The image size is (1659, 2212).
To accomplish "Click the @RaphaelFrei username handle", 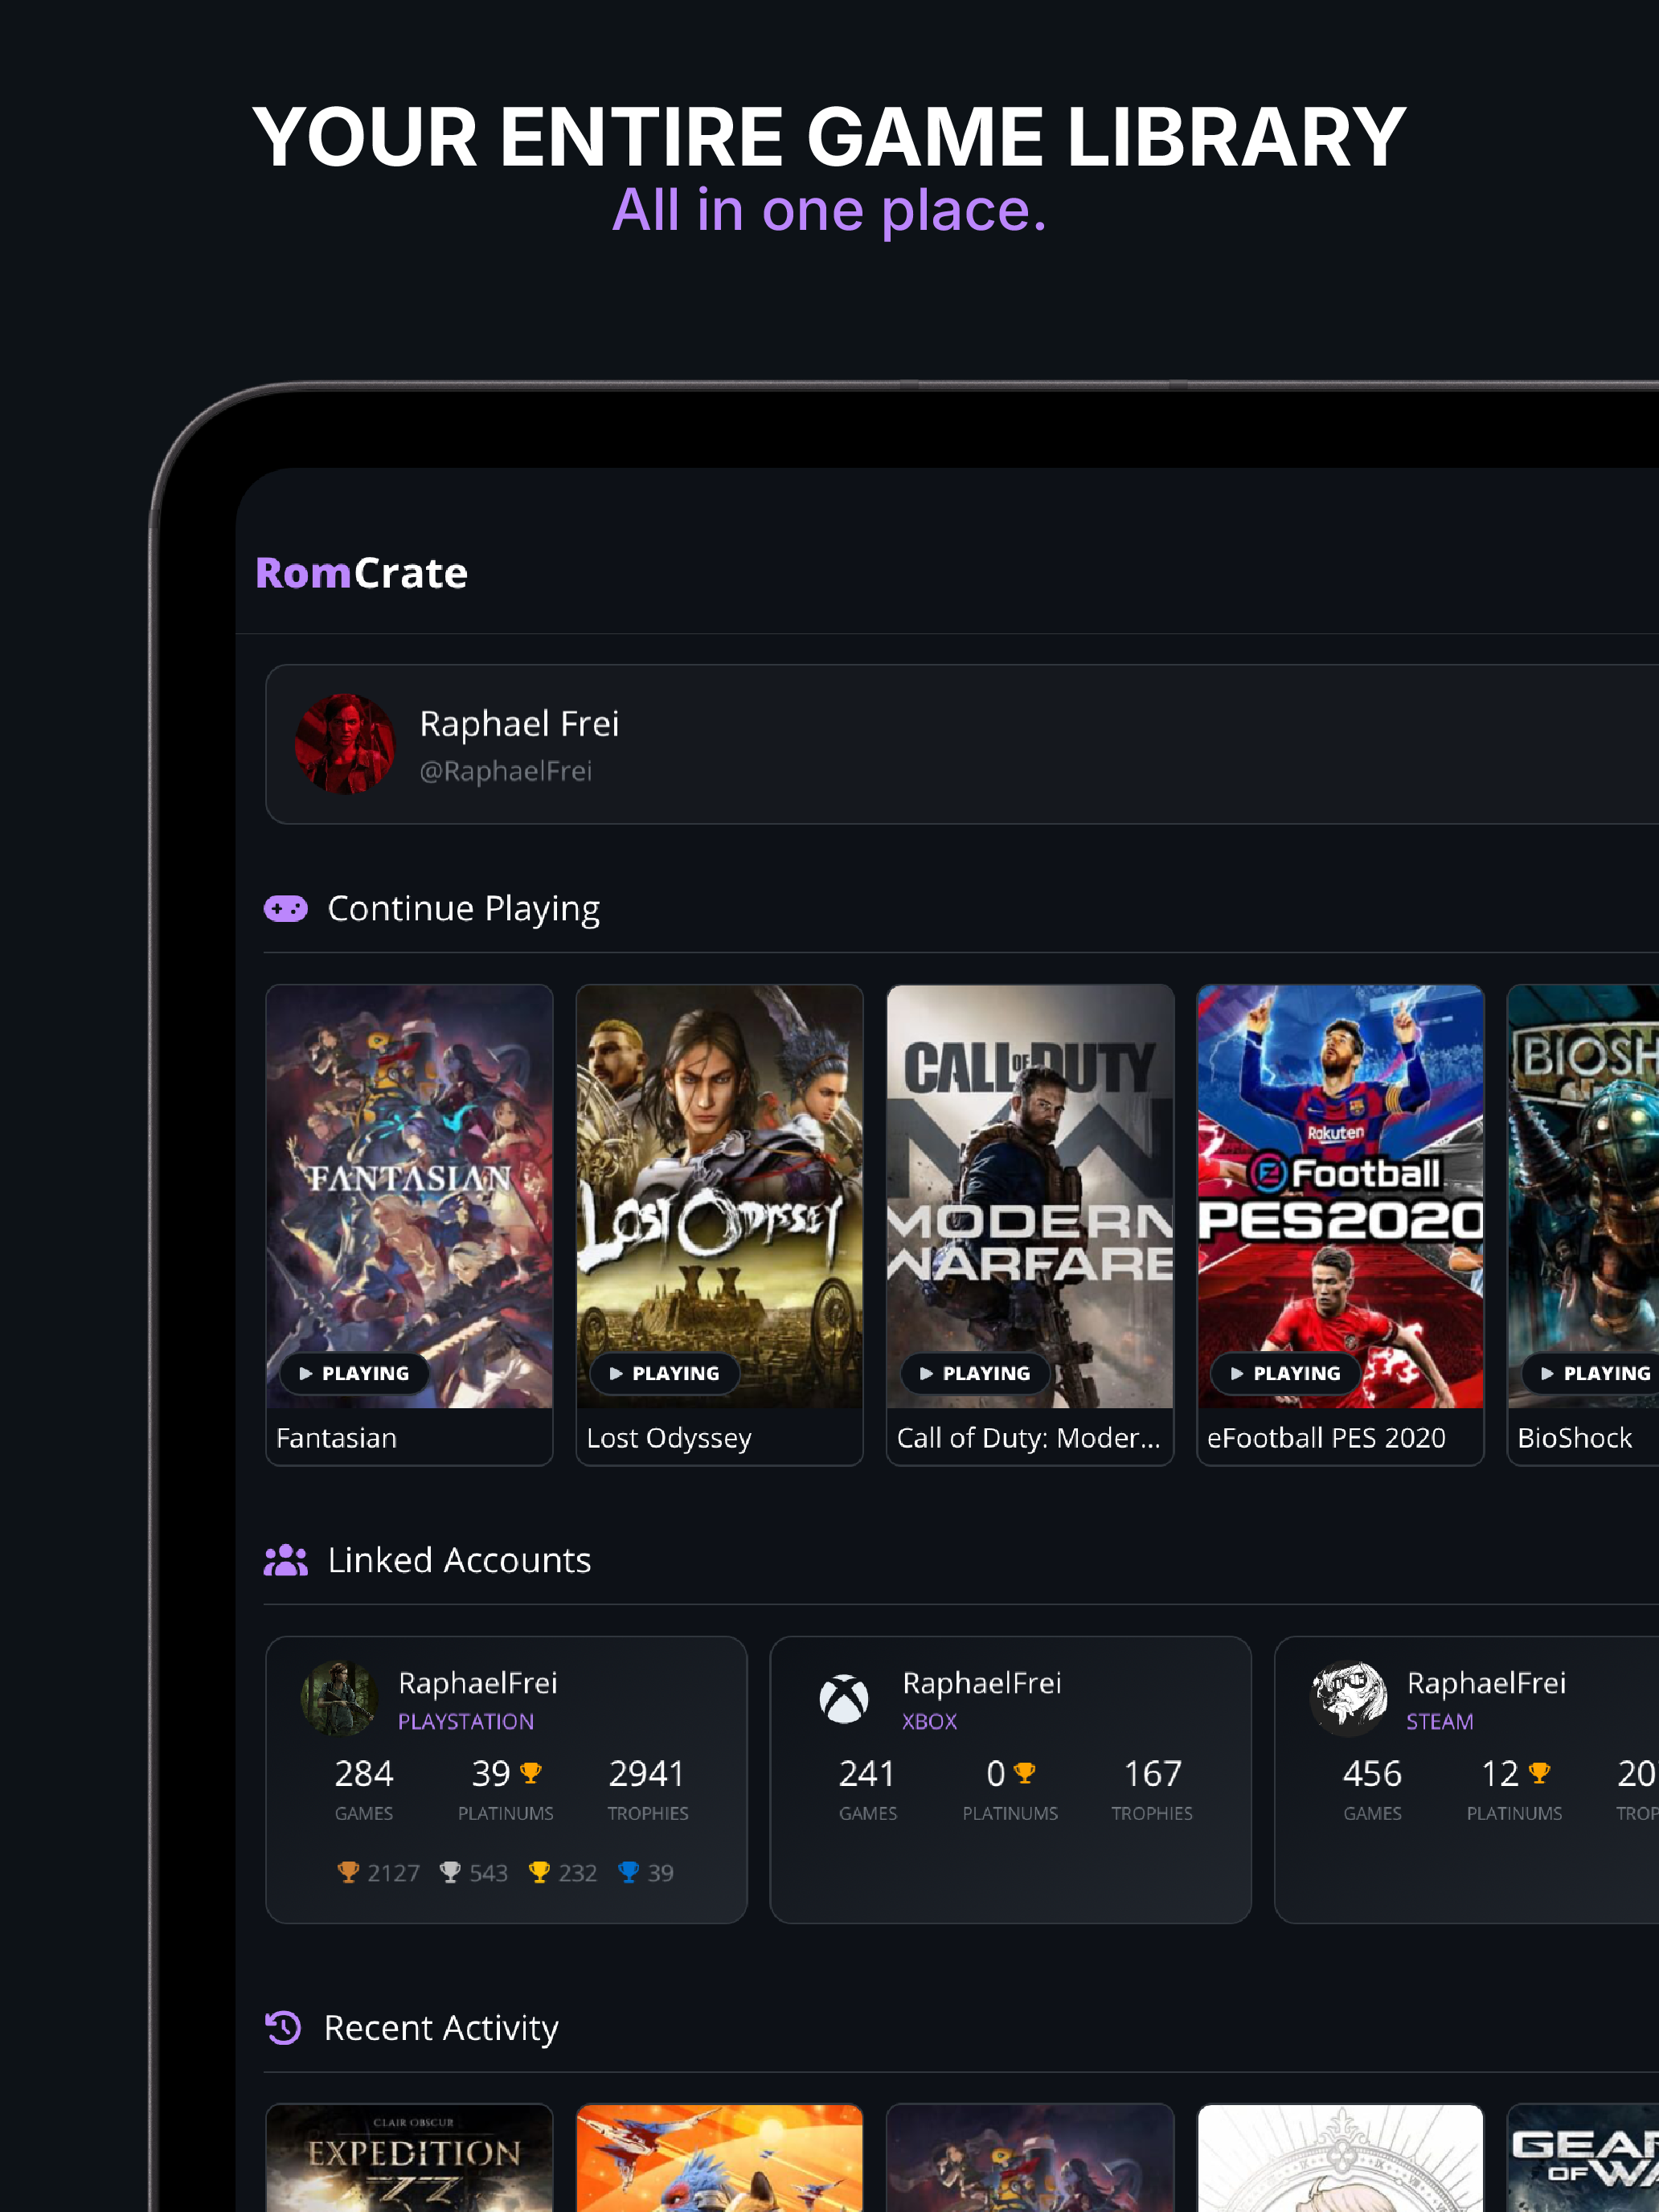I will click(505, 771).
